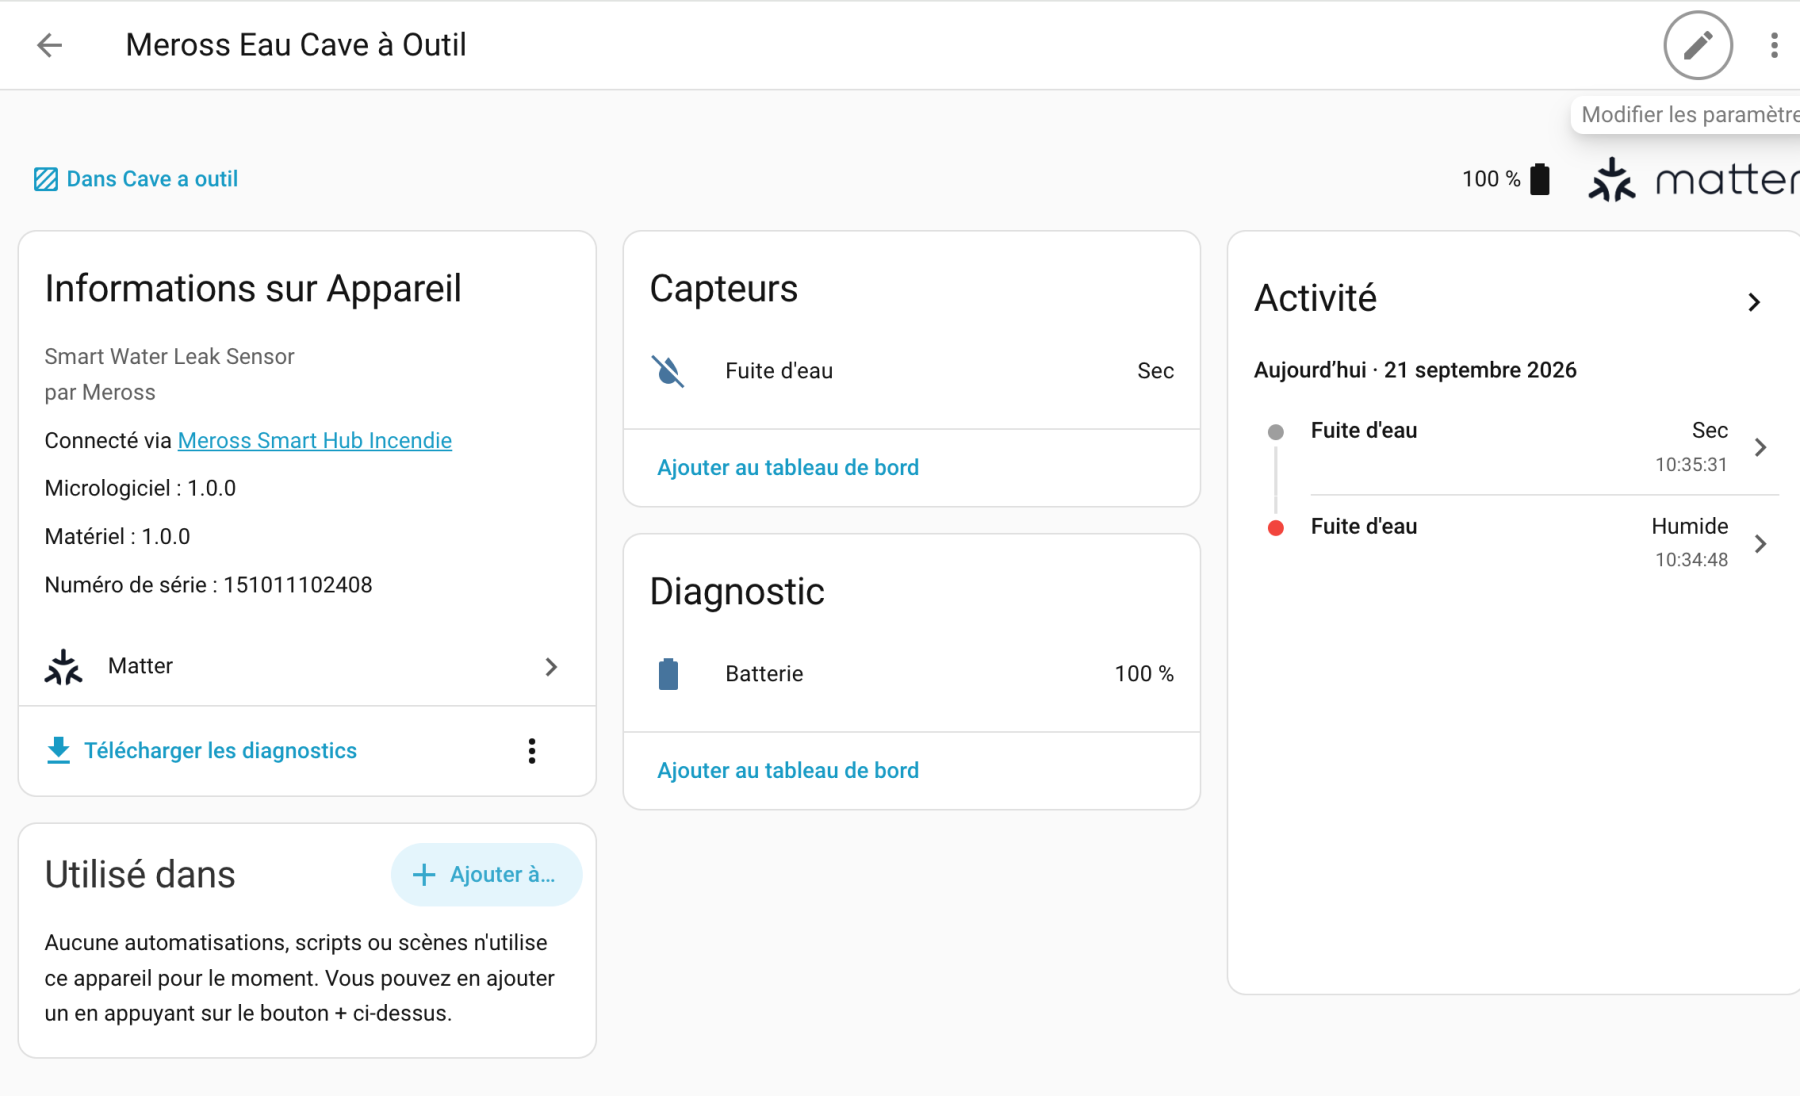Click the red dot marker for 10:34:48 entry

pos(1276,528)
